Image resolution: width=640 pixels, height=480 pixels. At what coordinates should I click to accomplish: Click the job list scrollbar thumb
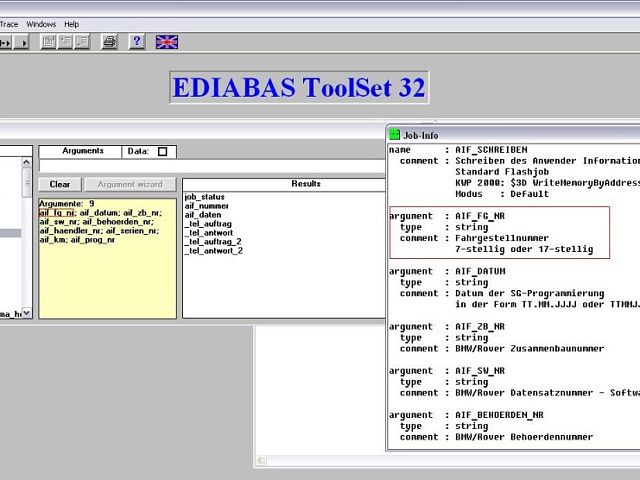click(27, 182)
